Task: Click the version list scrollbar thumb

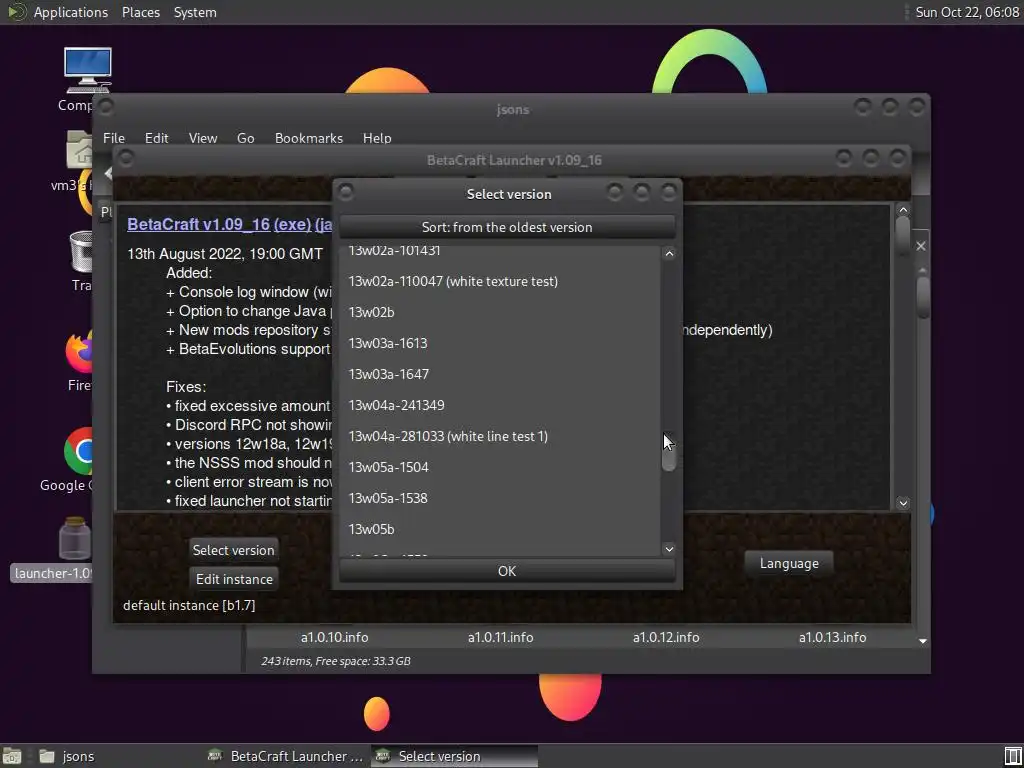Action: [669, 451]
